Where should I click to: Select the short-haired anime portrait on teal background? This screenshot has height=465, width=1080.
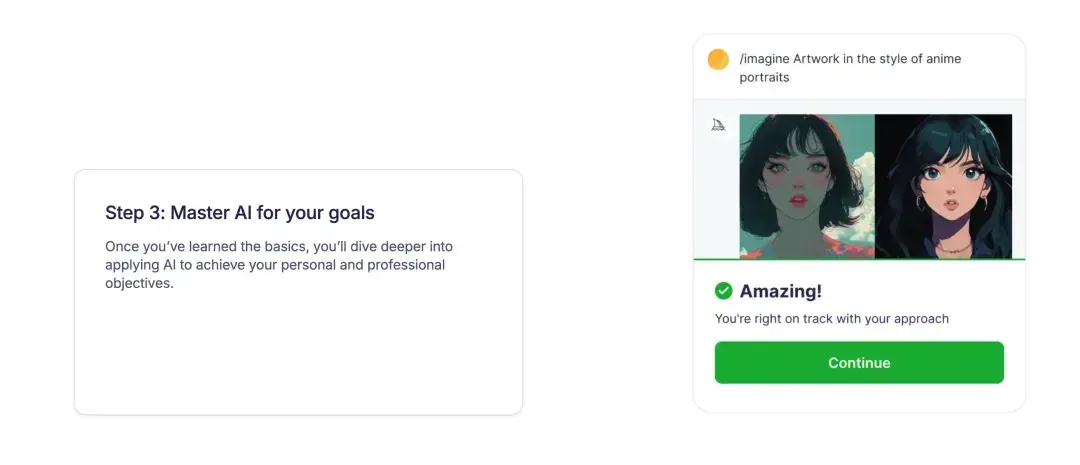(807, 186)
